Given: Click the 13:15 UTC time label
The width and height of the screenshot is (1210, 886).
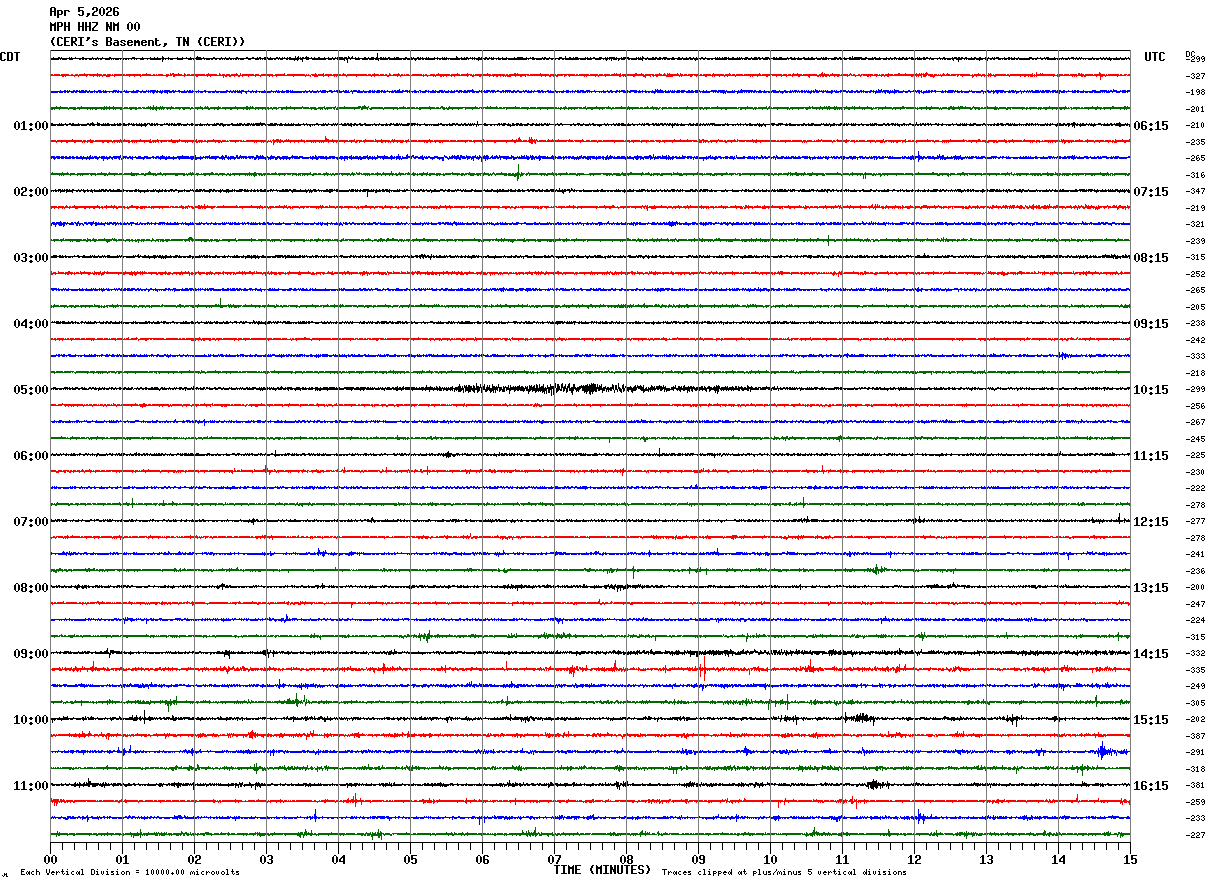Looking at the screenshot, I should point(1150,588).
